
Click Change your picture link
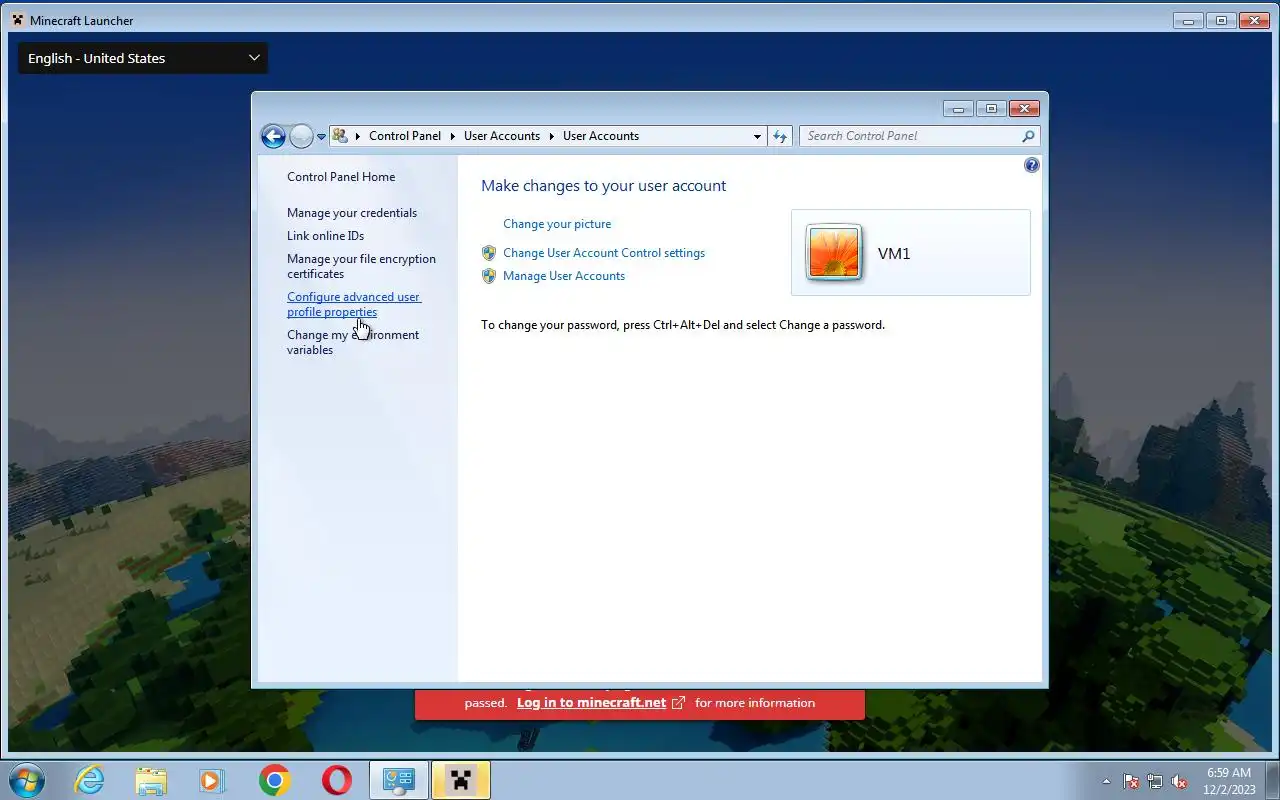pos(557,224)
